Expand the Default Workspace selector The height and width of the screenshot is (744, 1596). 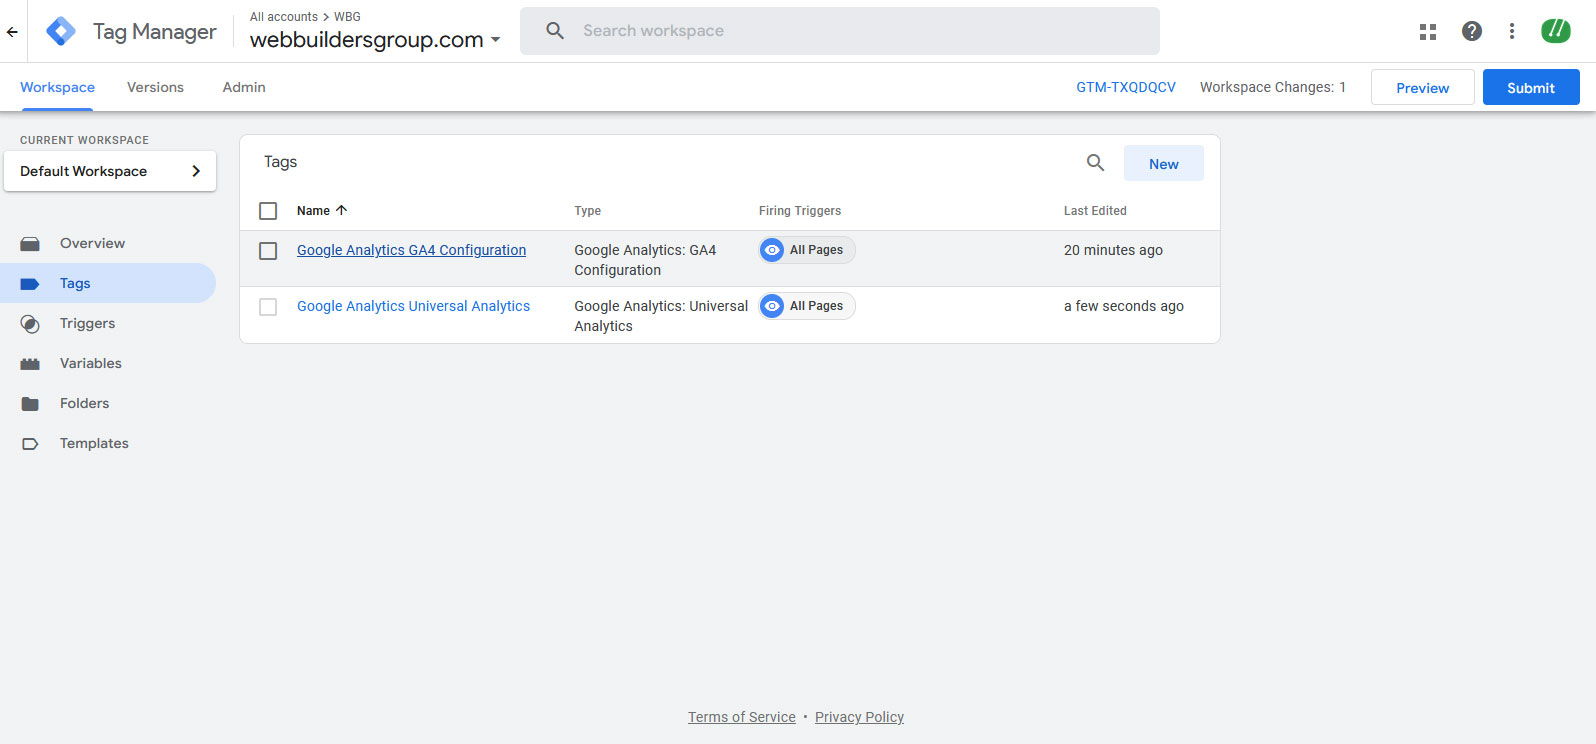pyautogui.click(x=110, y=171)
